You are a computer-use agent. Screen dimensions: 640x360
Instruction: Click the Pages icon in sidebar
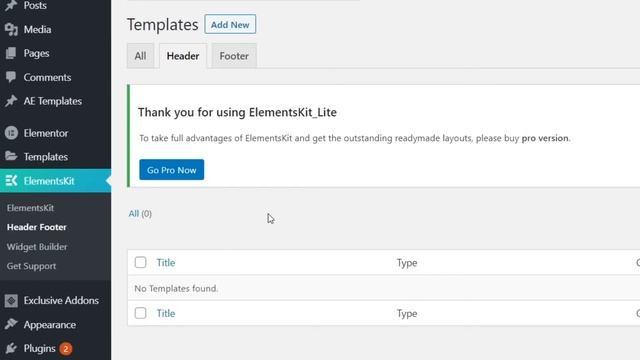[x=11, y=53]
